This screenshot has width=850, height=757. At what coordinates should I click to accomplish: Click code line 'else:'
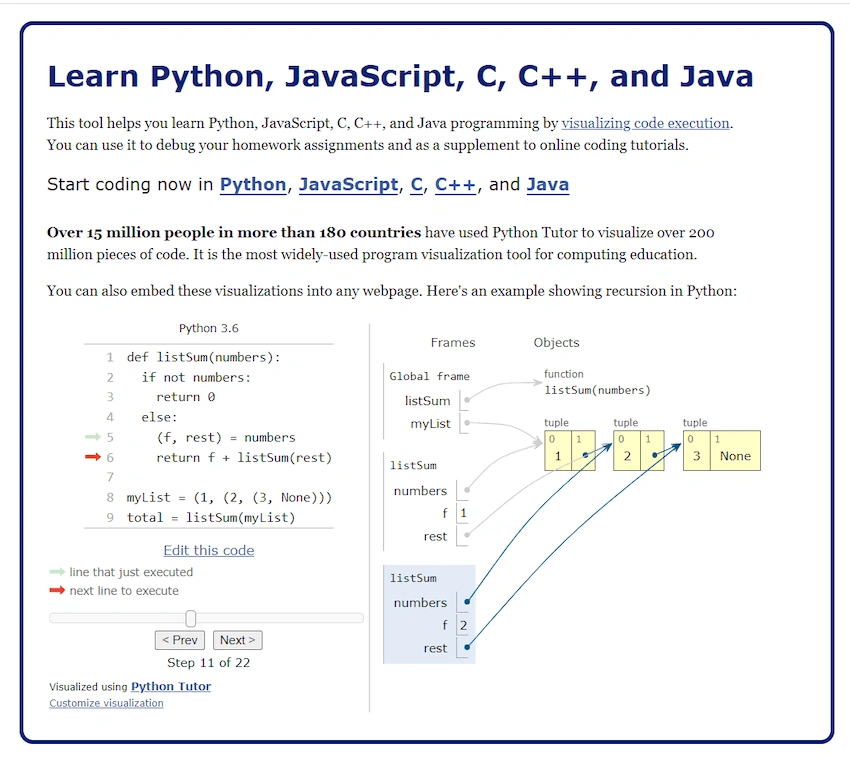point(159,417)
